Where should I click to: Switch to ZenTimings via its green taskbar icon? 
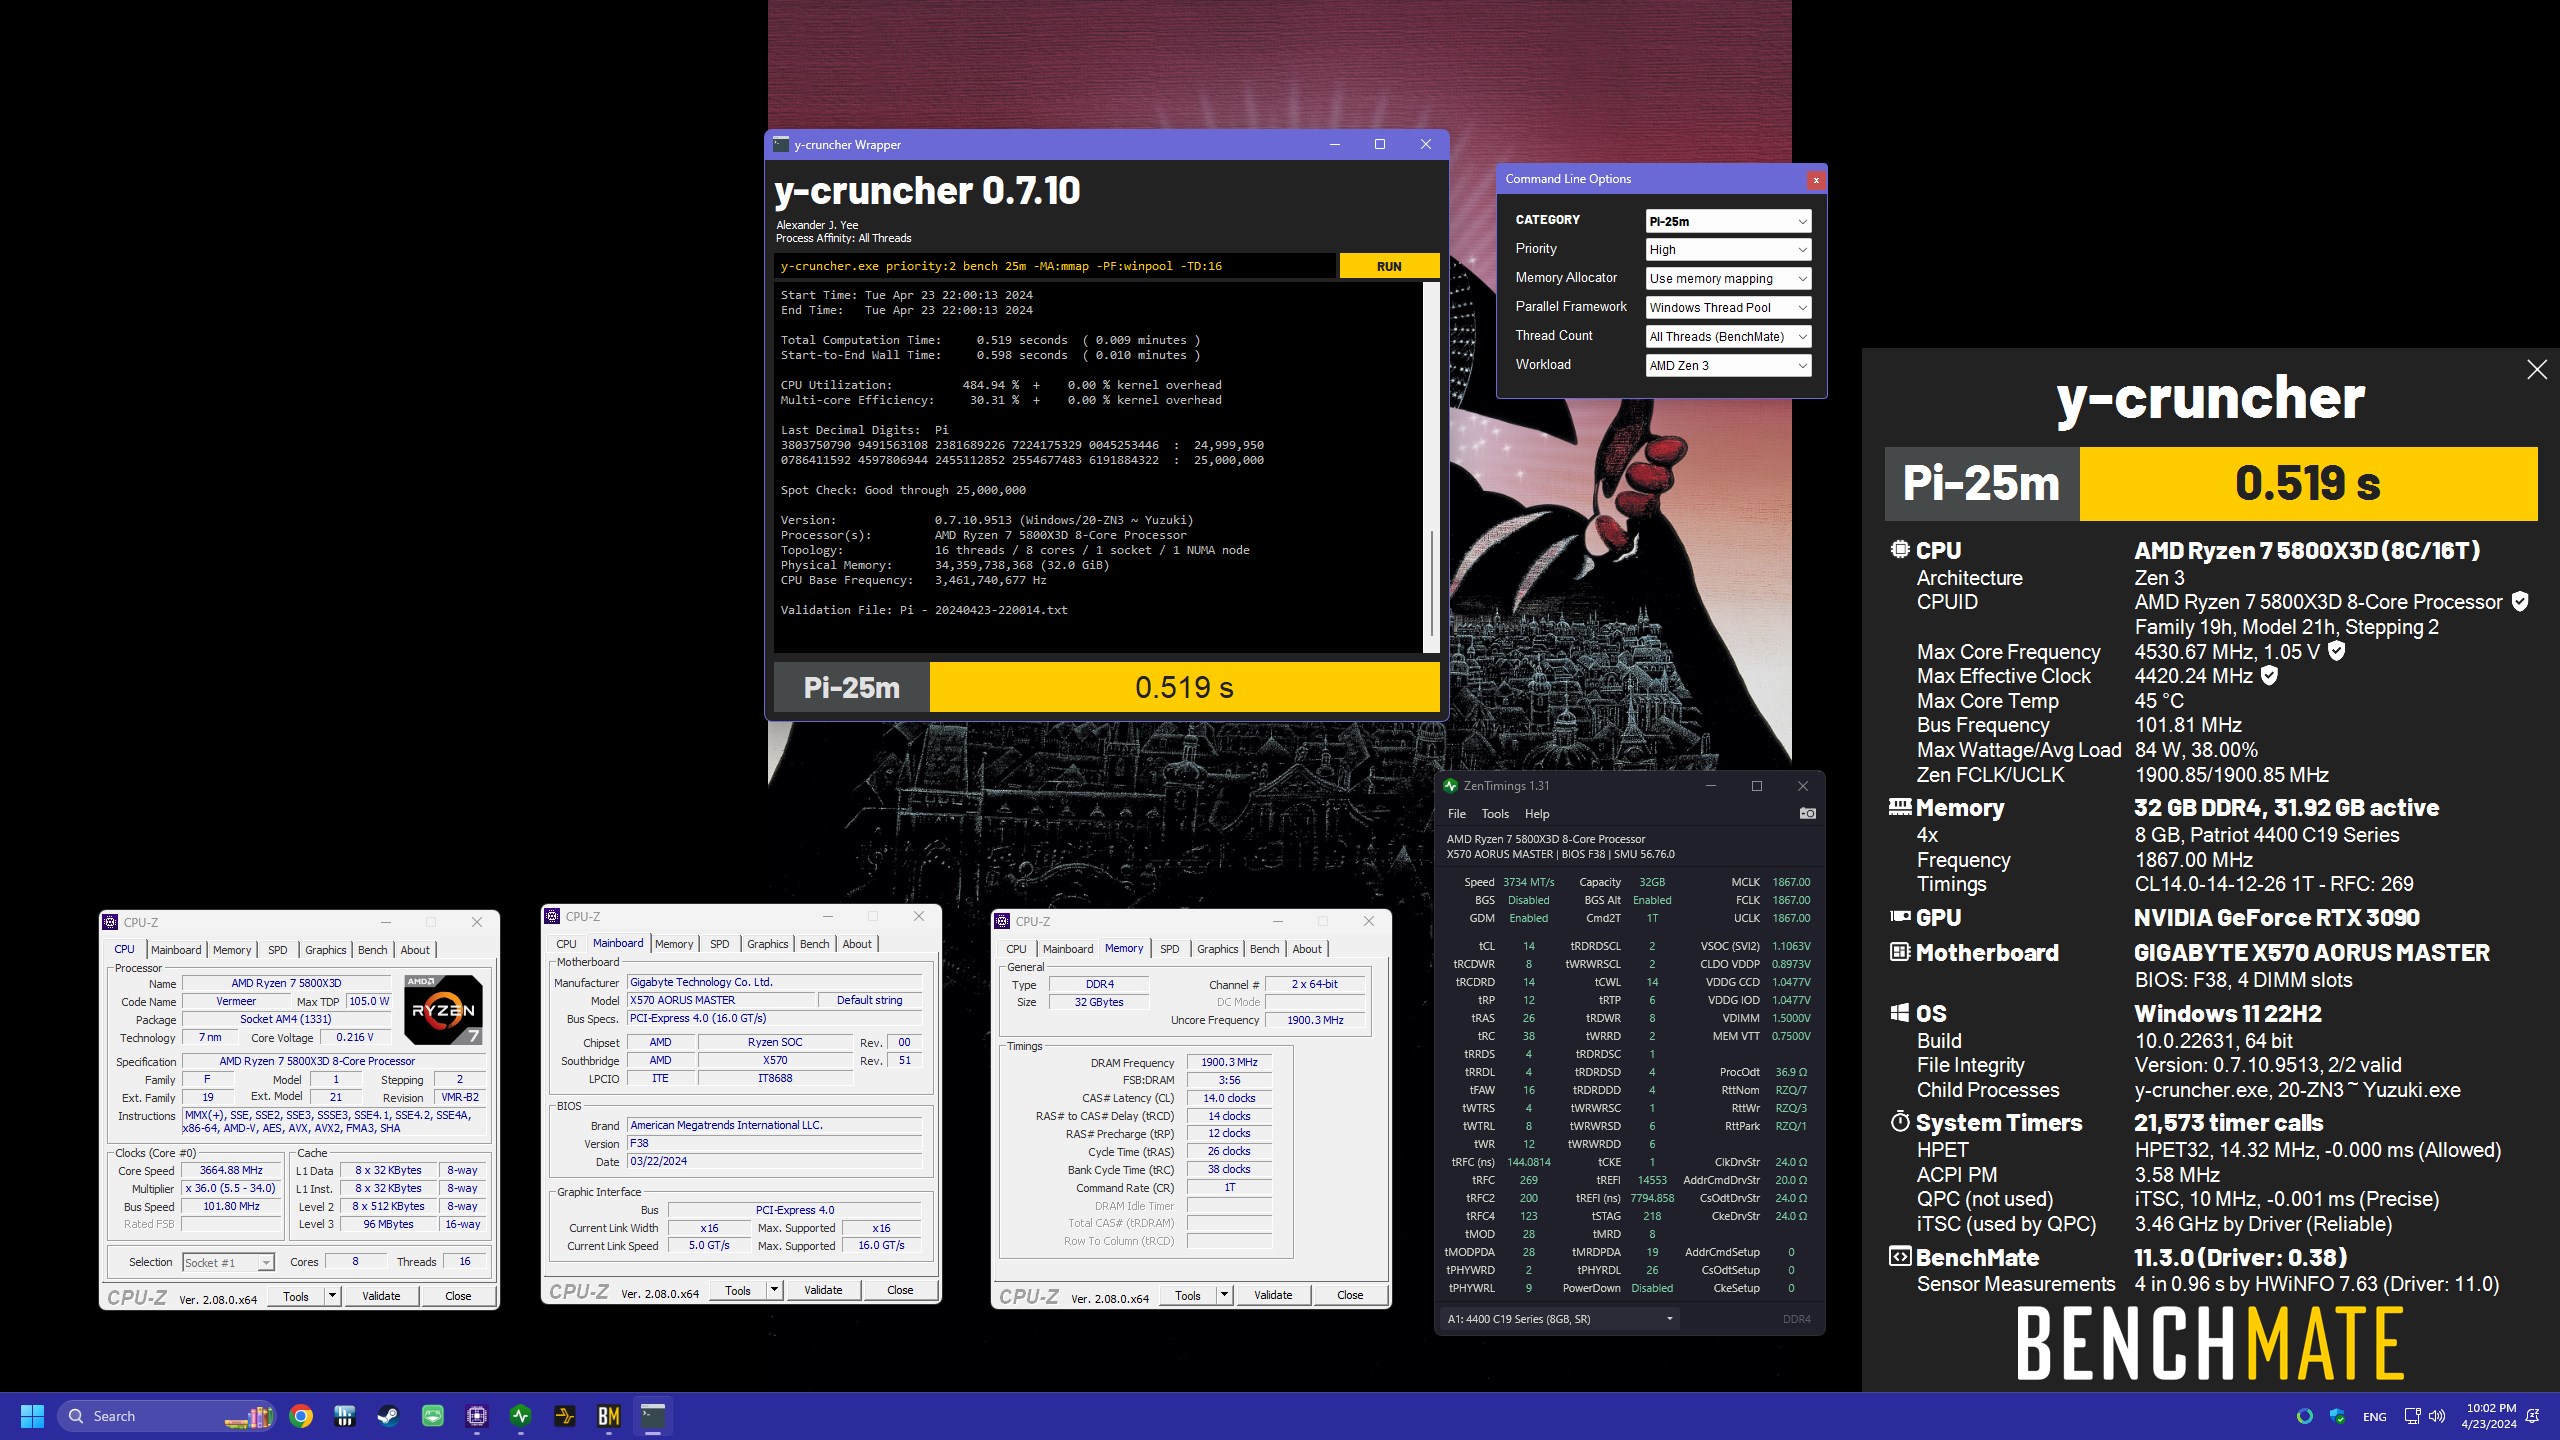point(520,1416)
